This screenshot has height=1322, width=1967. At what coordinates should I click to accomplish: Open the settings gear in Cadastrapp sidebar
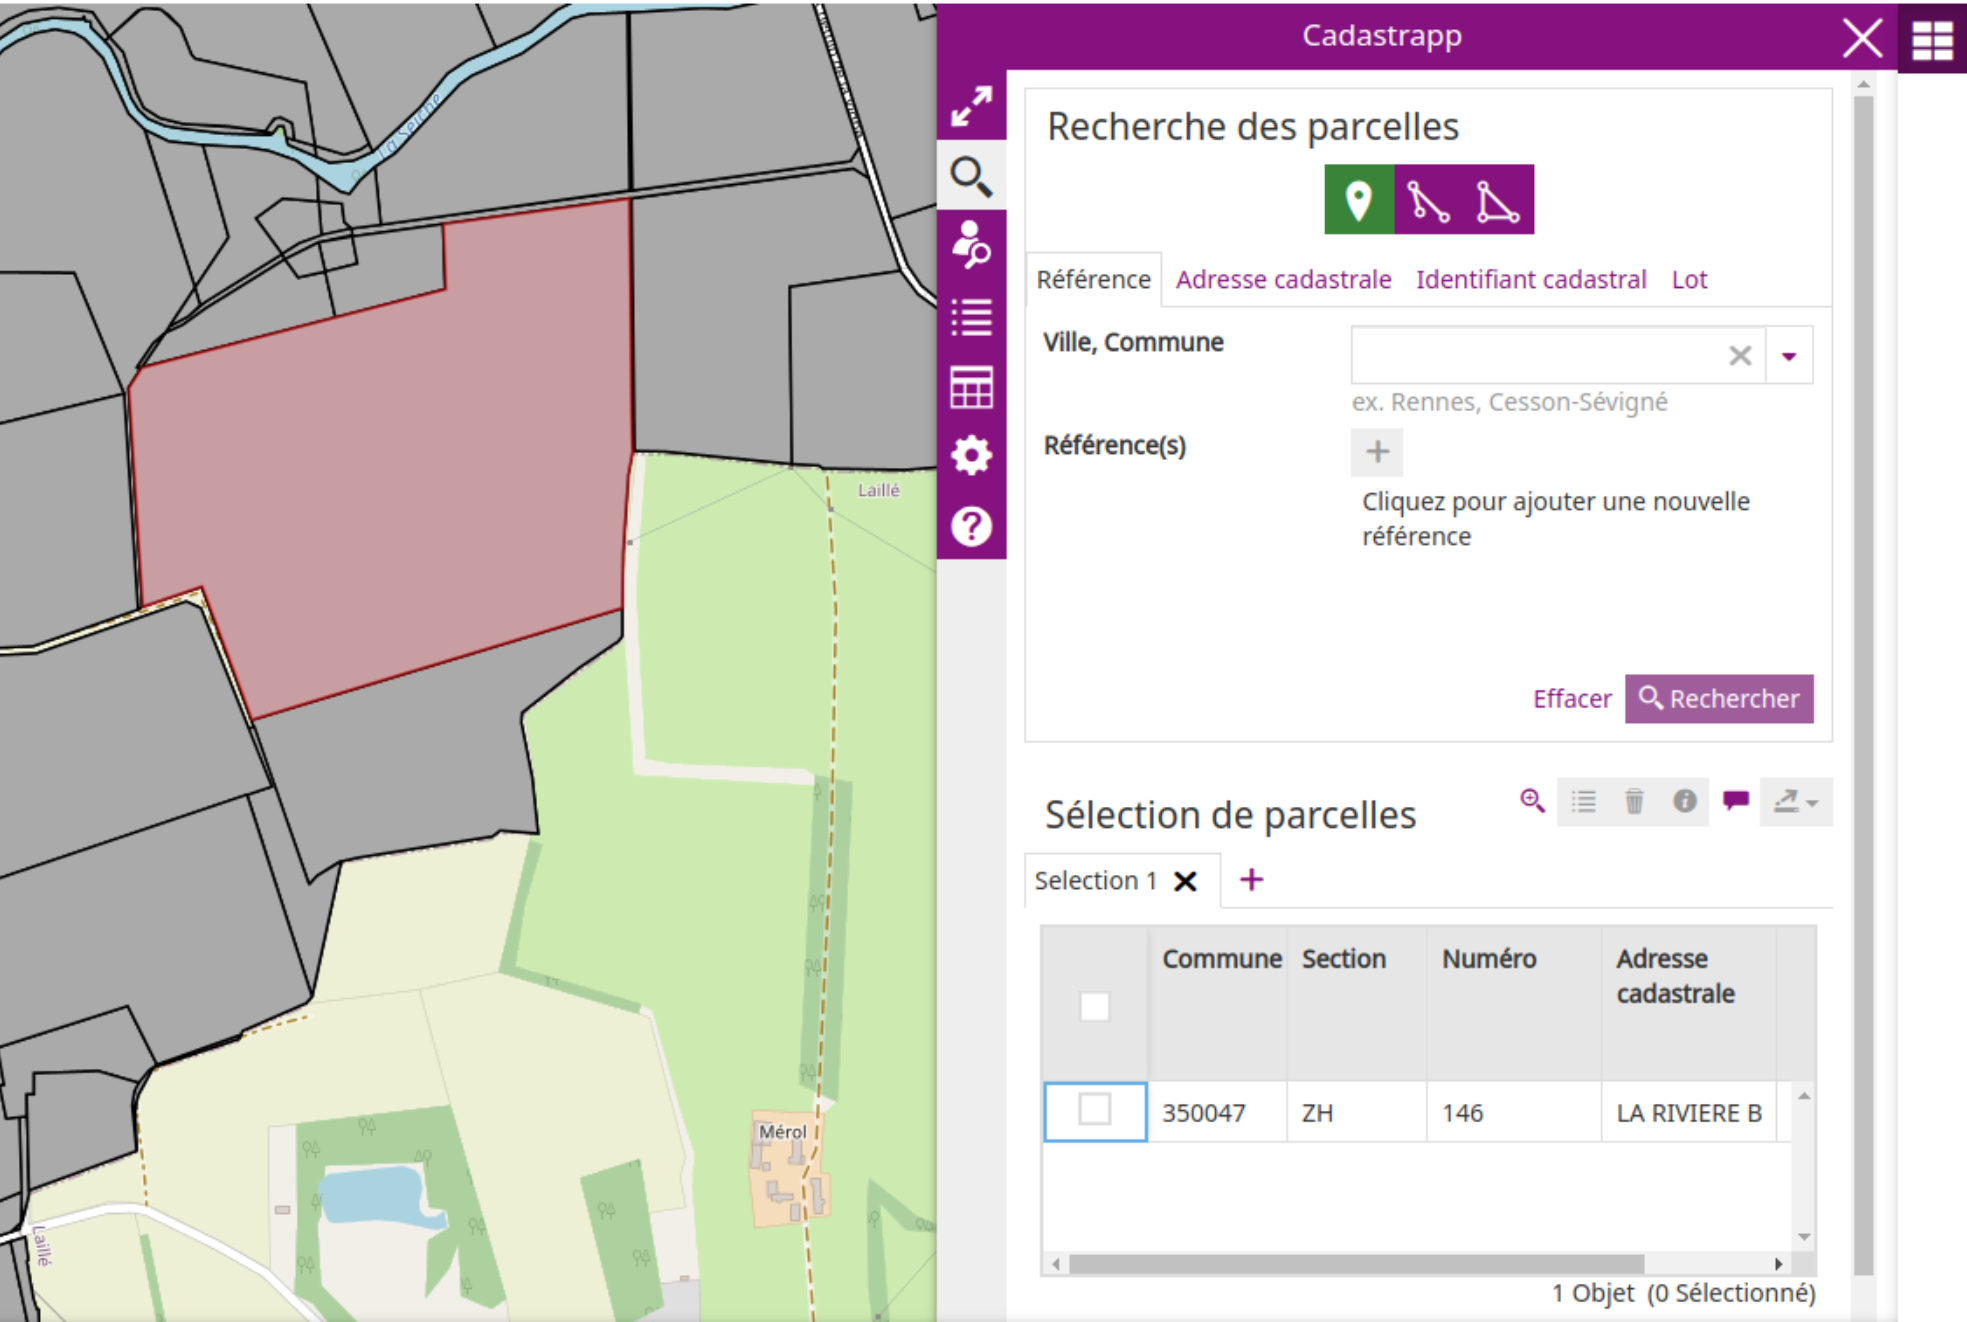pyautogui.click(x=971, y=456)
